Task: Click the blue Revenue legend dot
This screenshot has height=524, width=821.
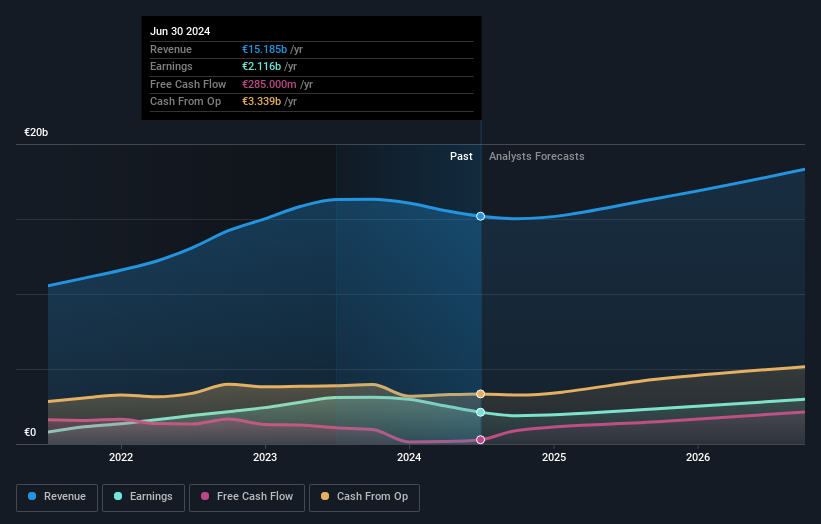Action: click(32, 496)
